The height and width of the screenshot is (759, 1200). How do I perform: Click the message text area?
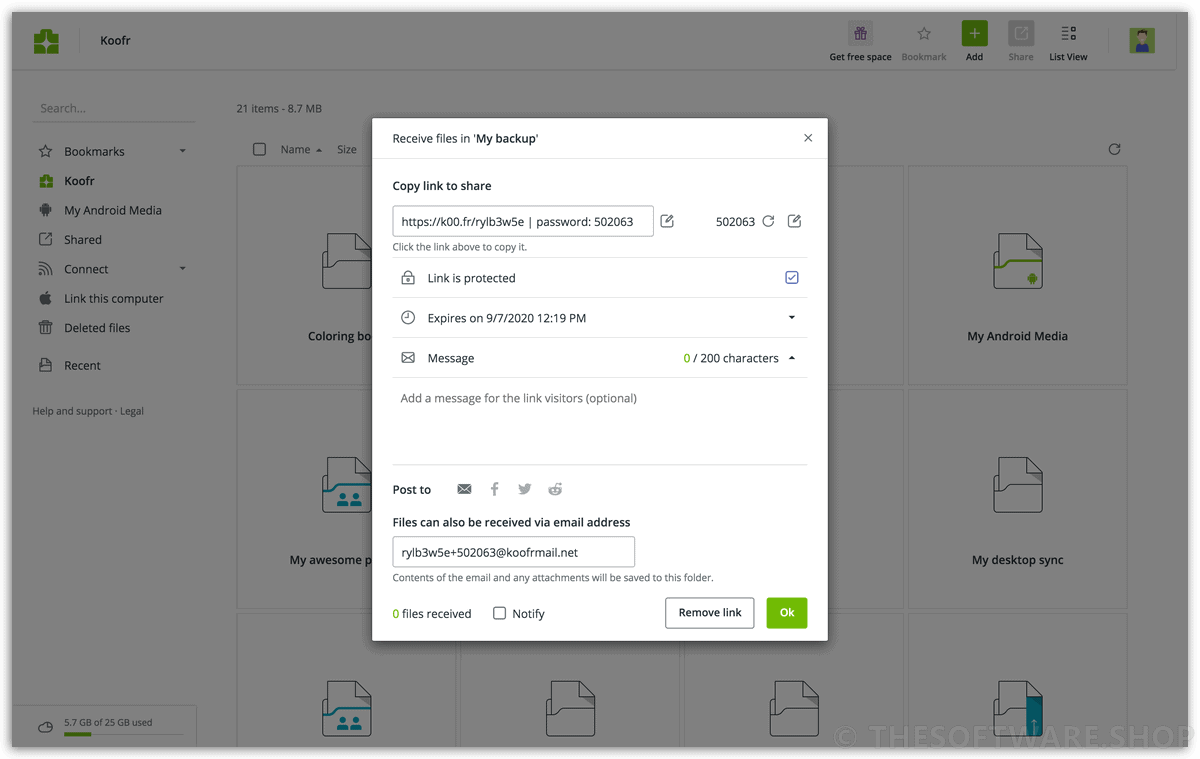600,420
